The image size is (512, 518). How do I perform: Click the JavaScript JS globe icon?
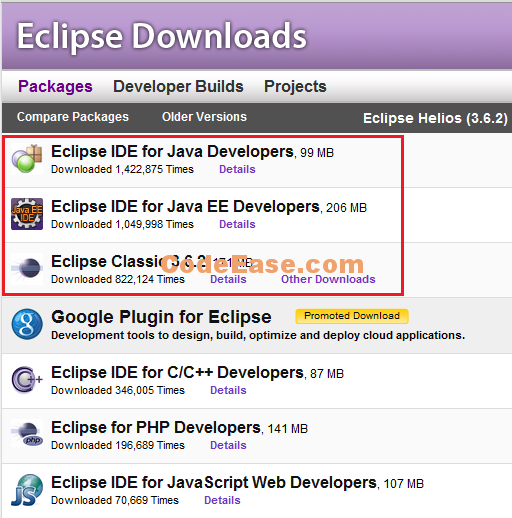pyautogui.click(x=27, y=490)
